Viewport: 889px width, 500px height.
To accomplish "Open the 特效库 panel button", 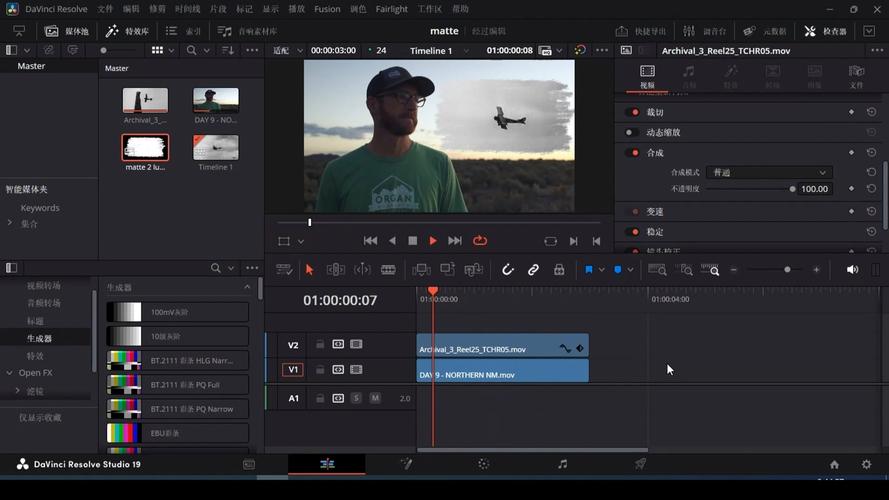I will pyautogui.click(x=127, y=31).
